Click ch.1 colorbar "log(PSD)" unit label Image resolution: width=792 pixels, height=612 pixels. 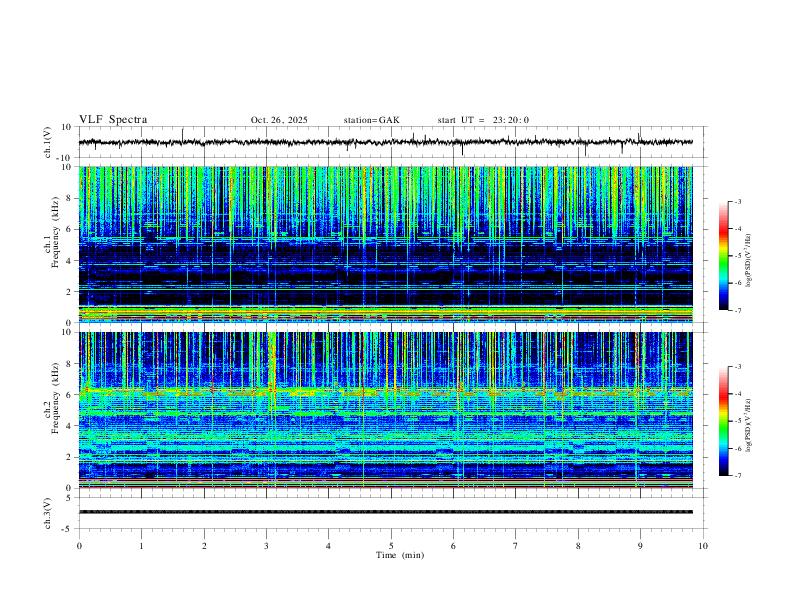point(748,261)
